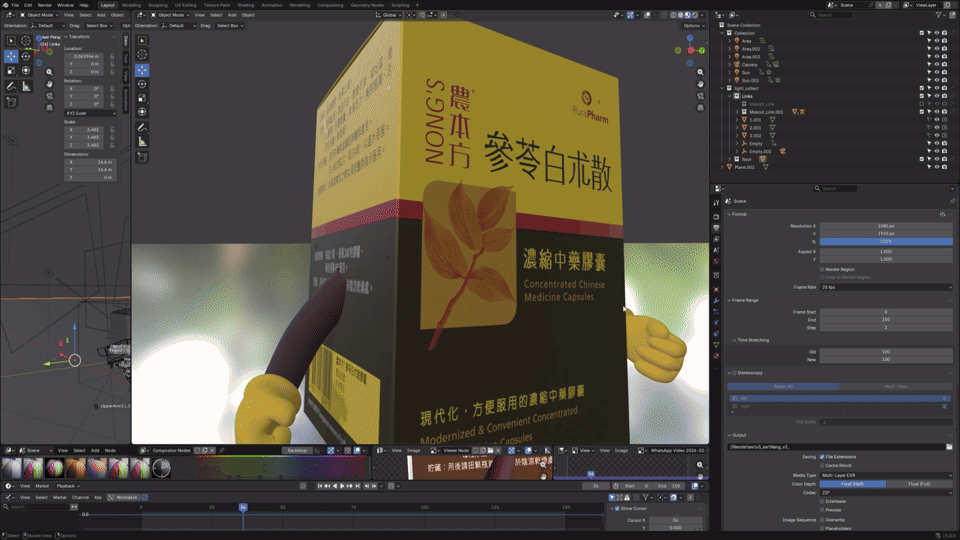
Task: Toggle visibility eye for Sun.001 in outliner
Action: (x=937, y=80)
